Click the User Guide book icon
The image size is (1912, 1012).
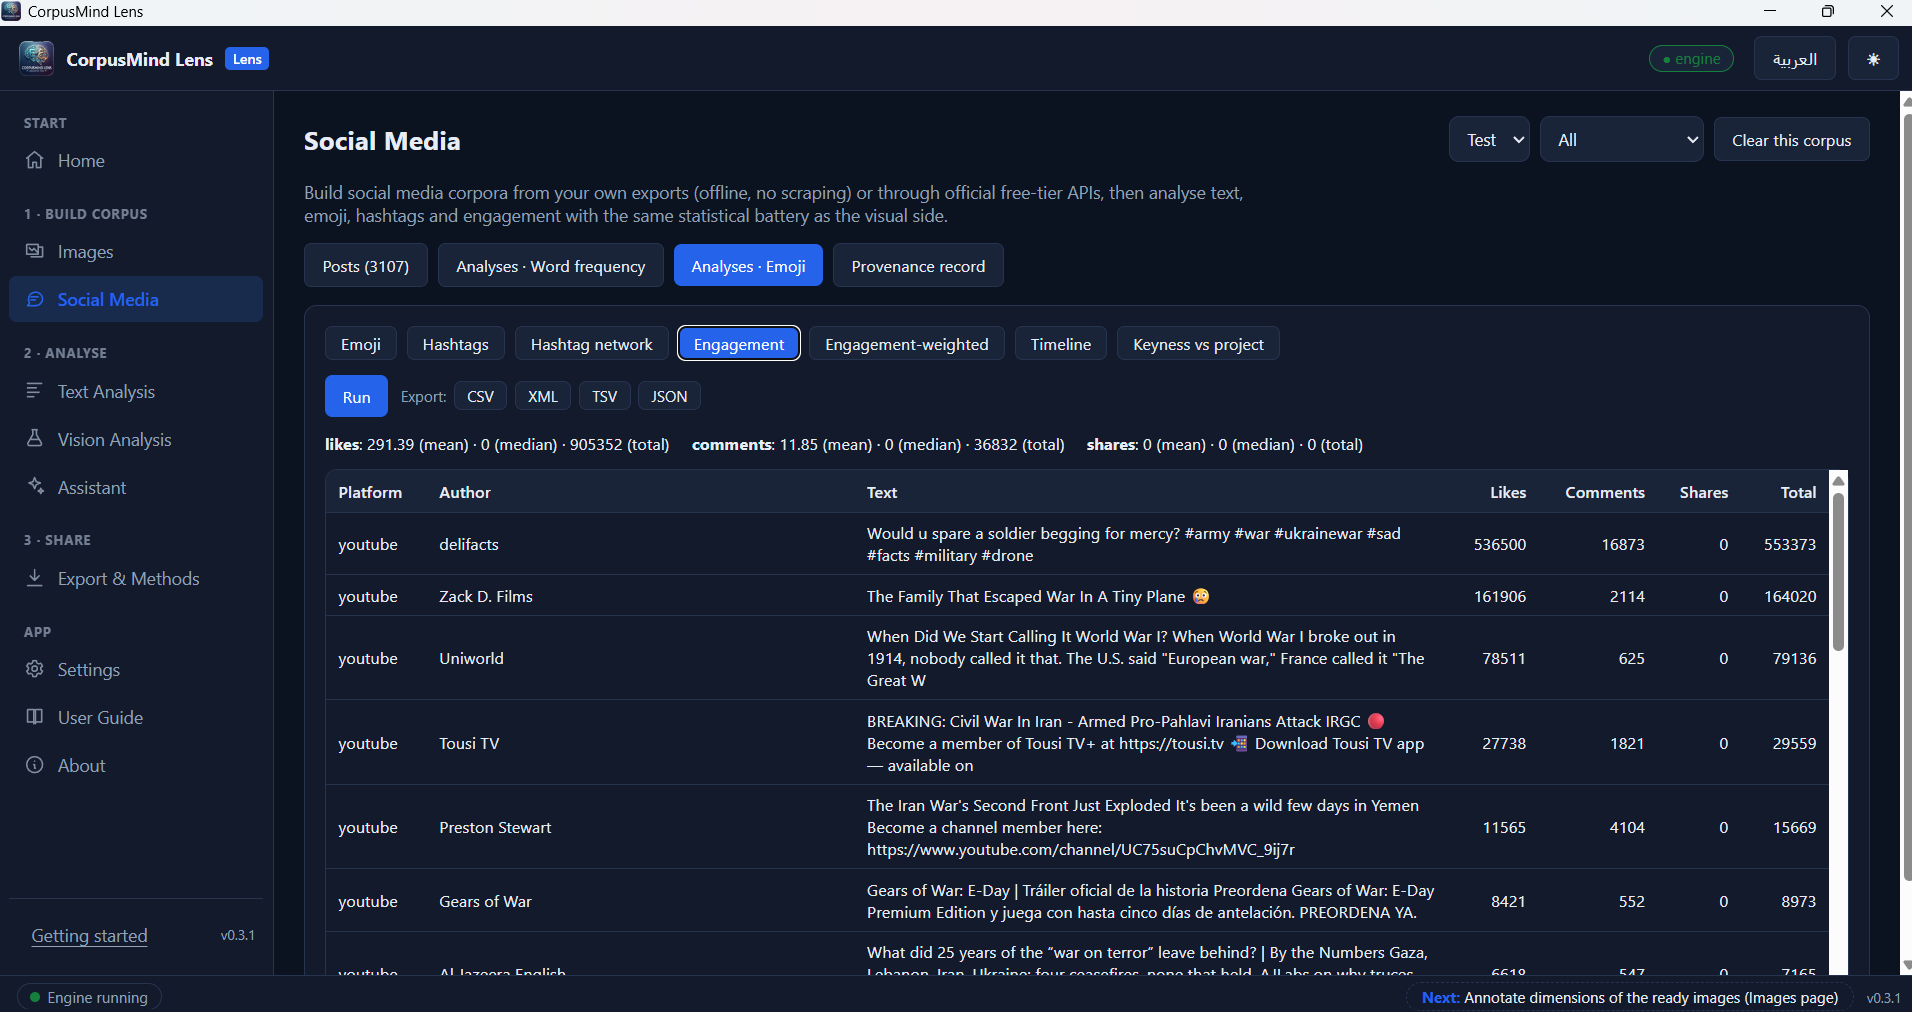tap(35, 717)
